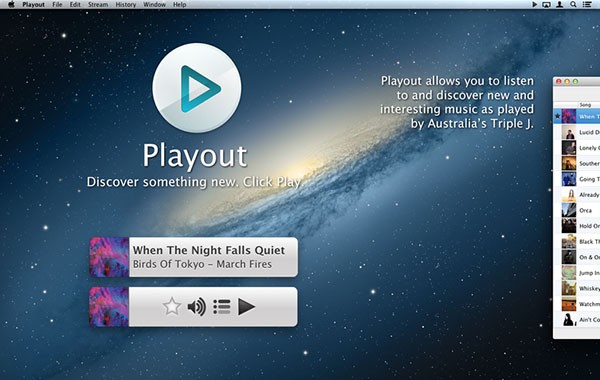Select the highlighted When T… row in history window
Image resolution: width=600 pixels, height=380 pixels.
click(x=577, y=116)
